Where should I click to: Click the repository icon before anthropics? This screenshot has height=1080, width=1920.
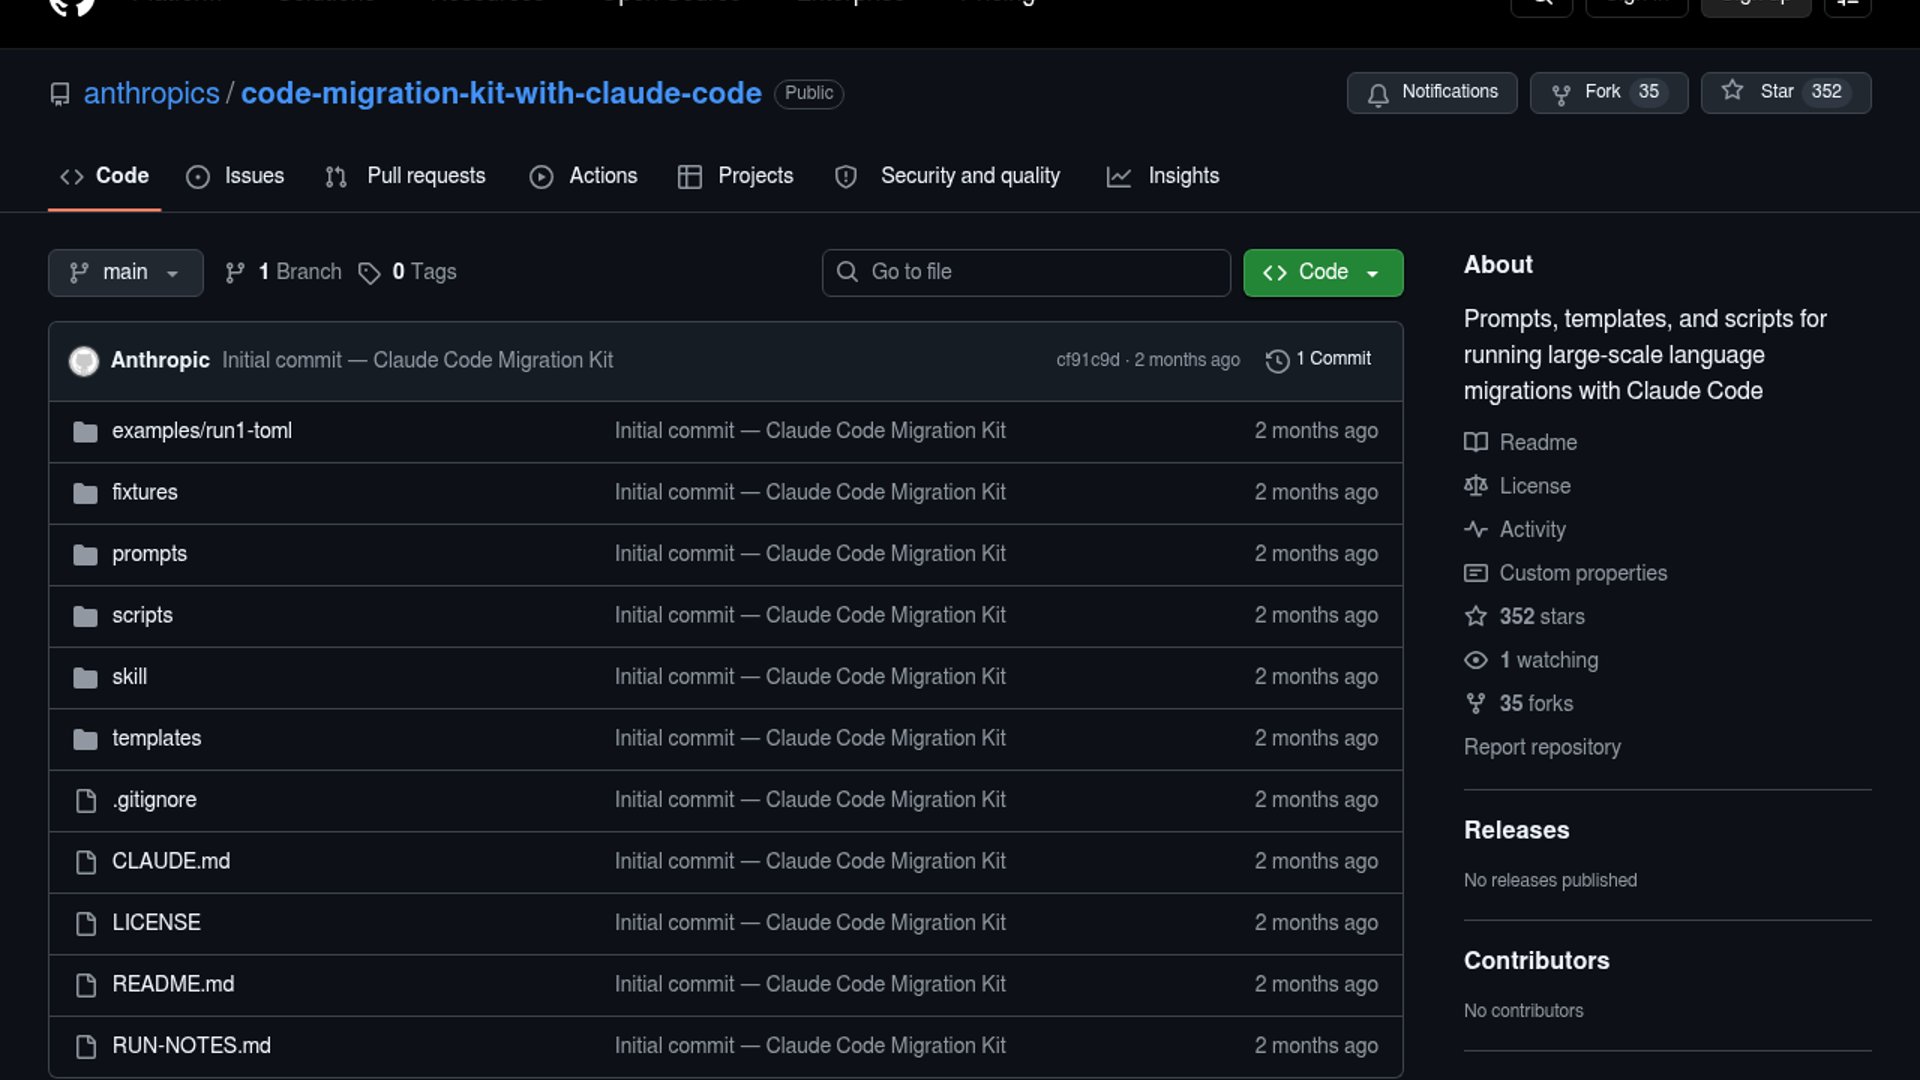[x=60, y=94]
